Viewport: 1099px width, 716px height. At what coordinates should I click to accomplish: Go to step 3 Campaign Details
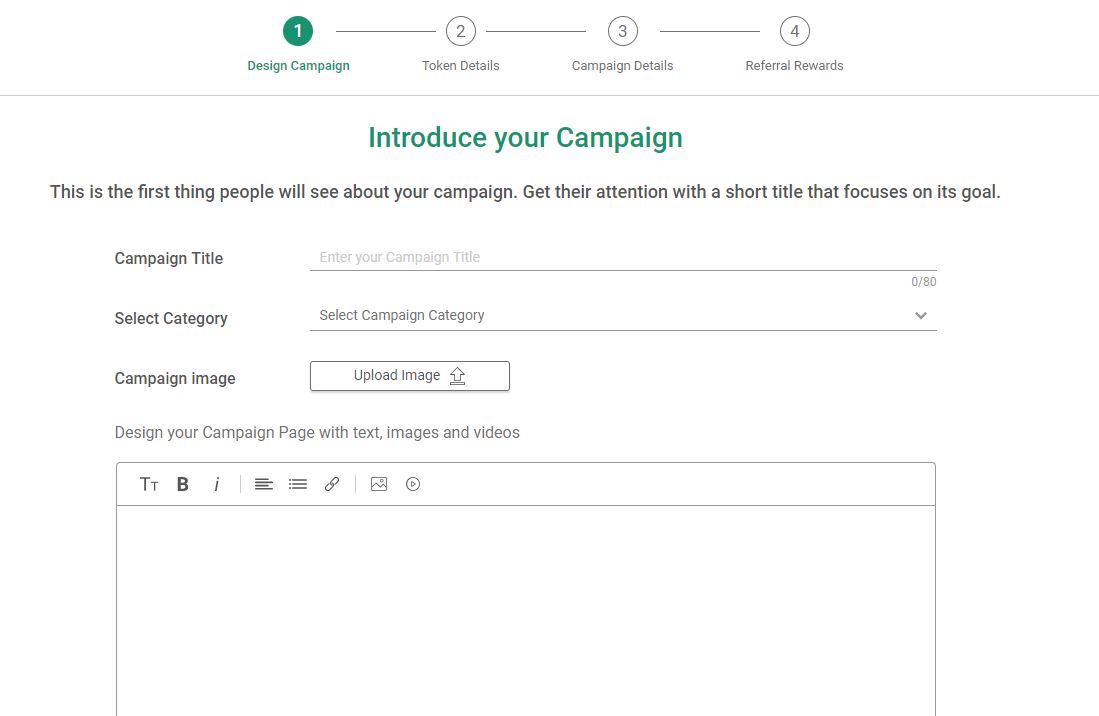(622, 31)
